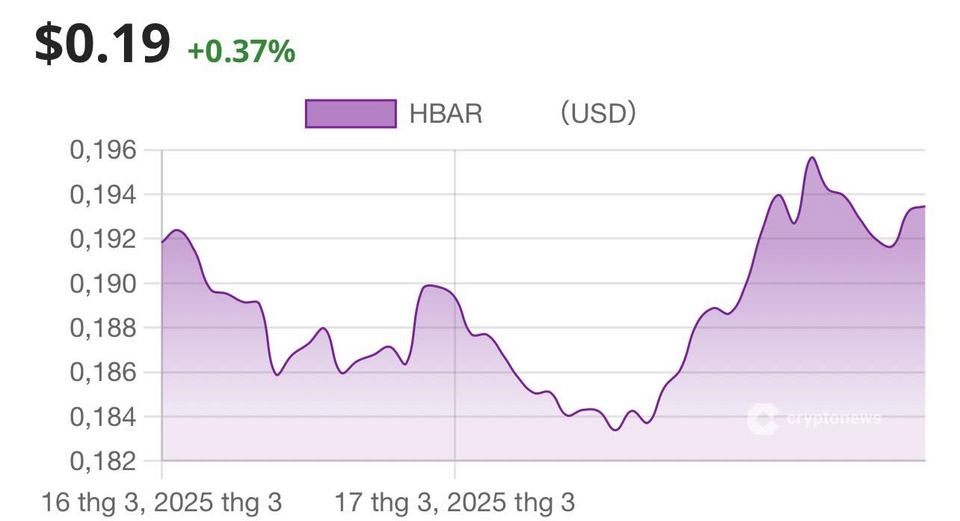Click the cryptonews watermark text
960x521 pixels.
832,418
